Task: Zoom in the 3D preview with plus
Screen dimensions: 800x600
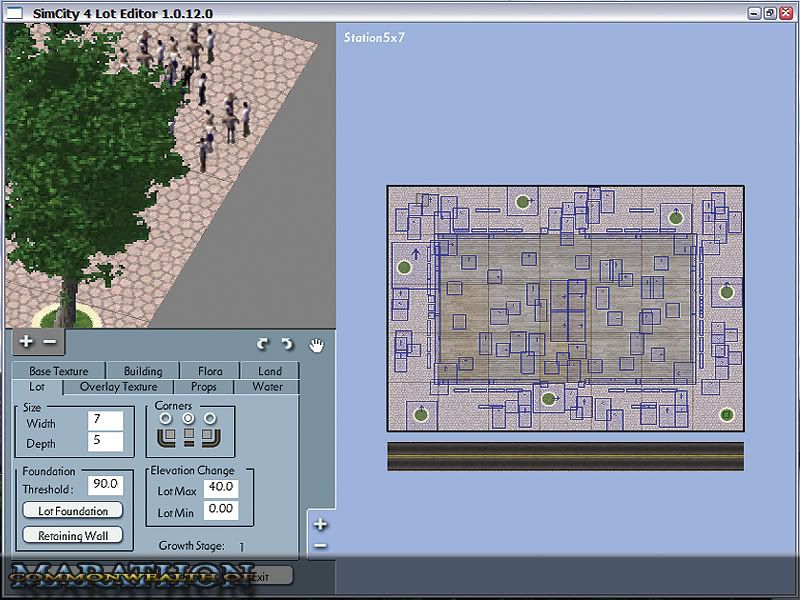Action: click(26, 341)
